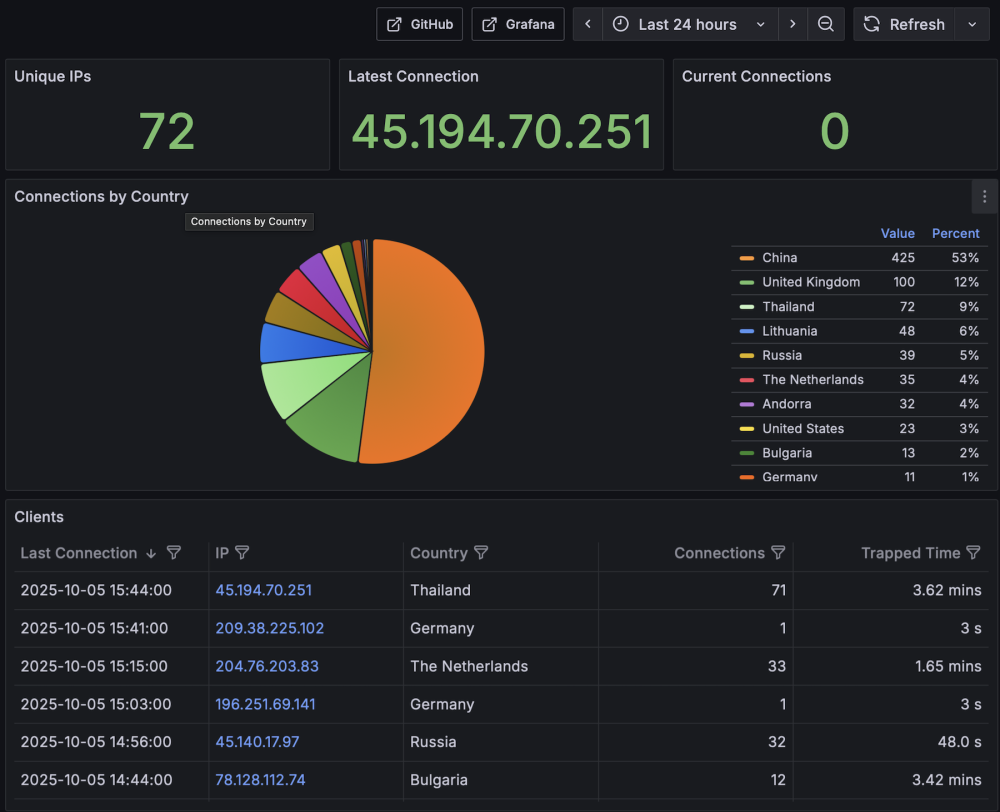
Task: Shift time range forward with right arrow
Action: 792,24
